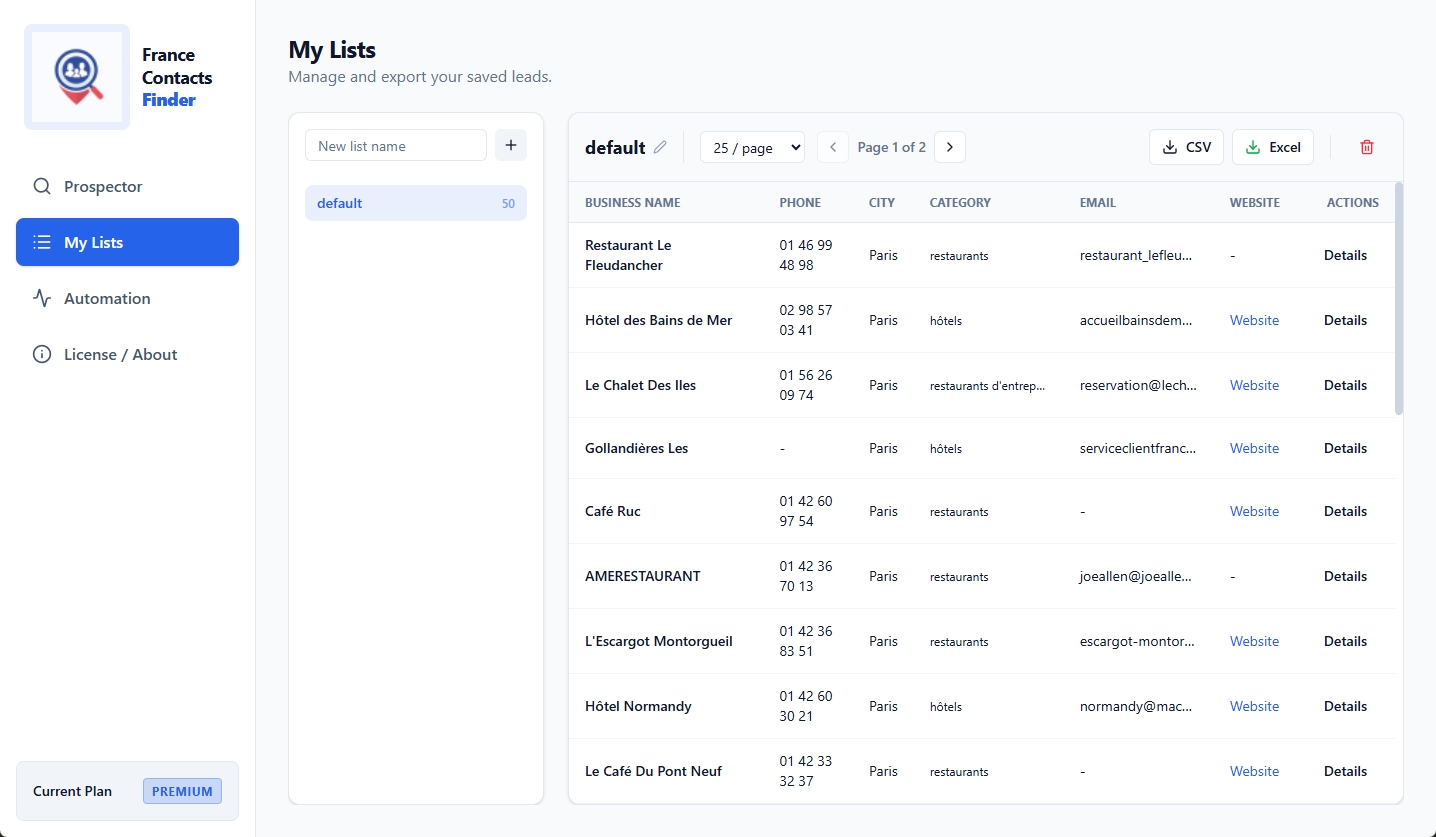Viewport: 1436px width, 837px height.
Task: Navigate to the License / About page
Action: tap(41, 353)
